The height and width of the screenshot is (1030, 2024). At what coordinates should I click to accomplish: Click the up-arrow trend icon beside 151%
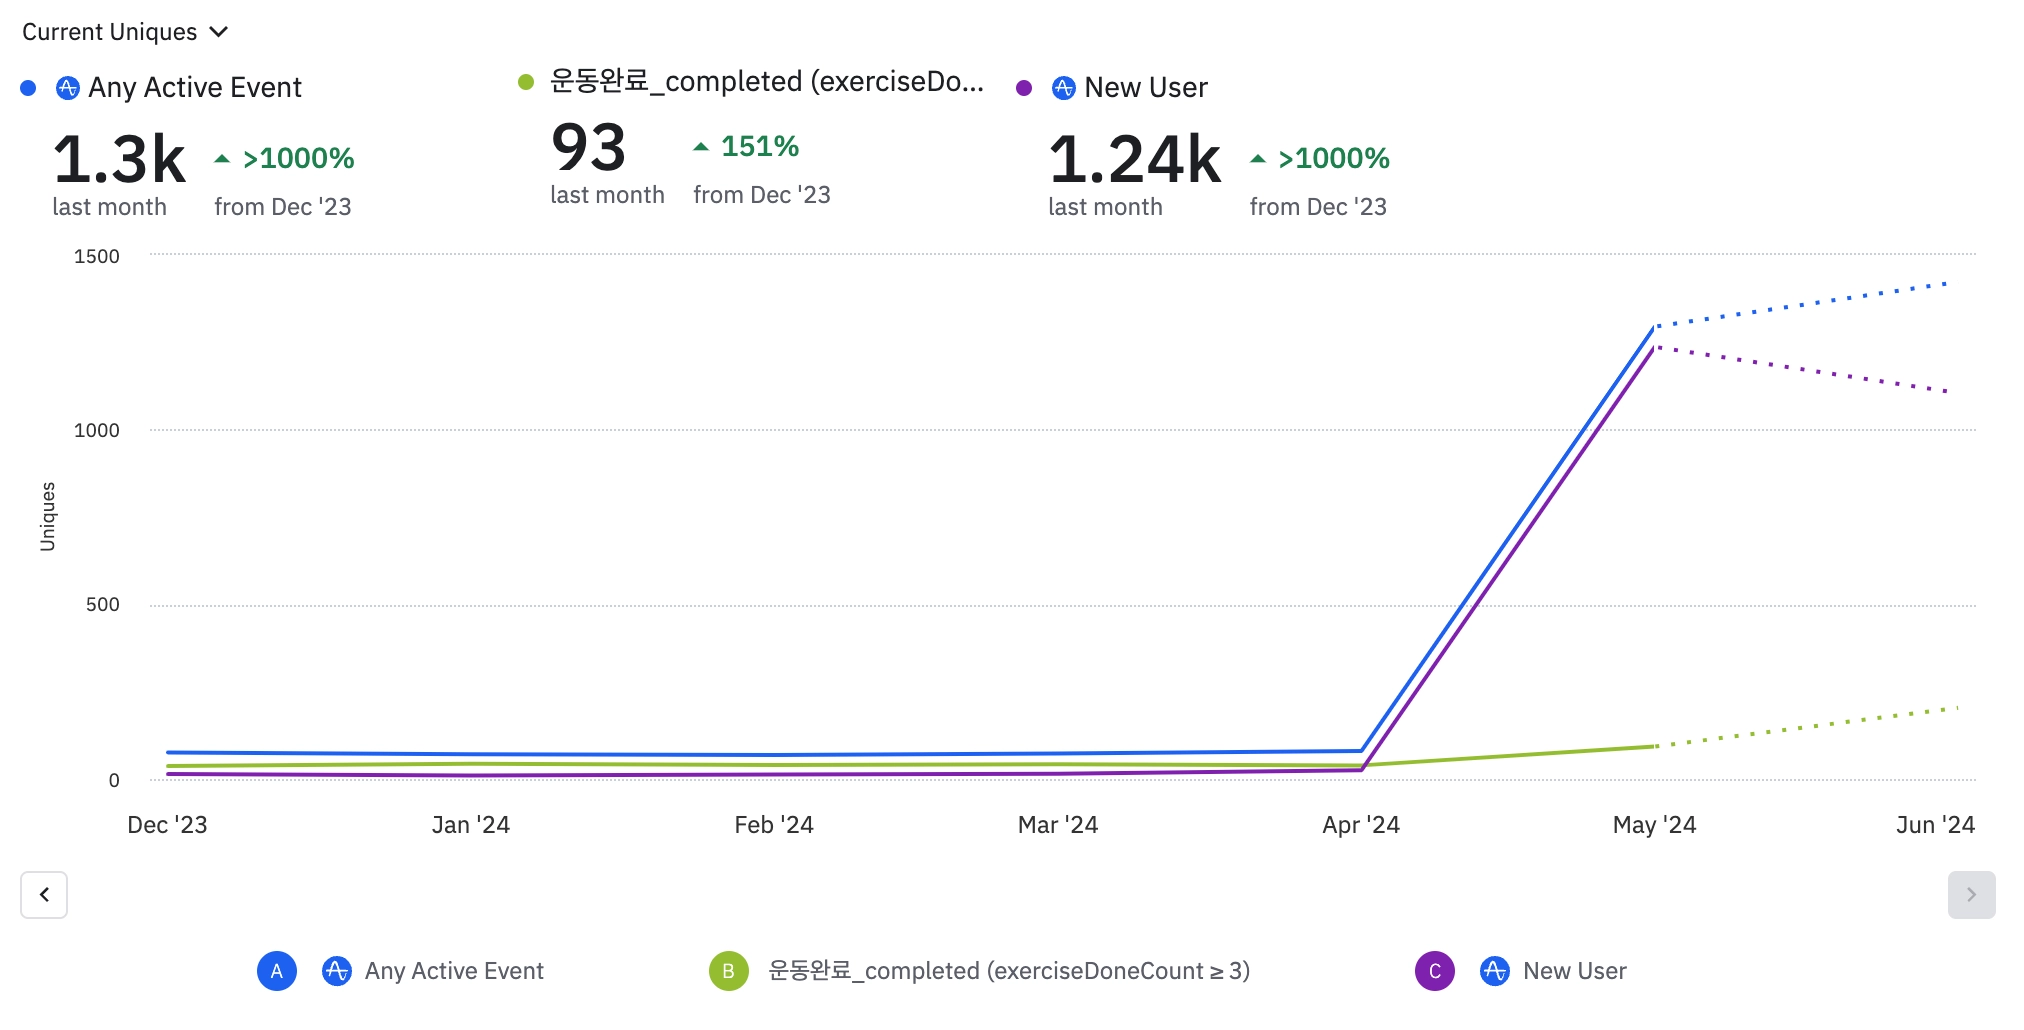pos(701,146)
